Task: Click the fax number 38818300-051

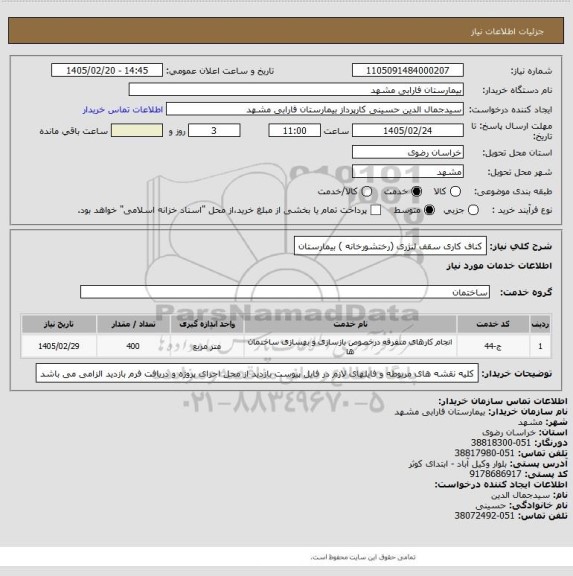Action: pos(501,443)
